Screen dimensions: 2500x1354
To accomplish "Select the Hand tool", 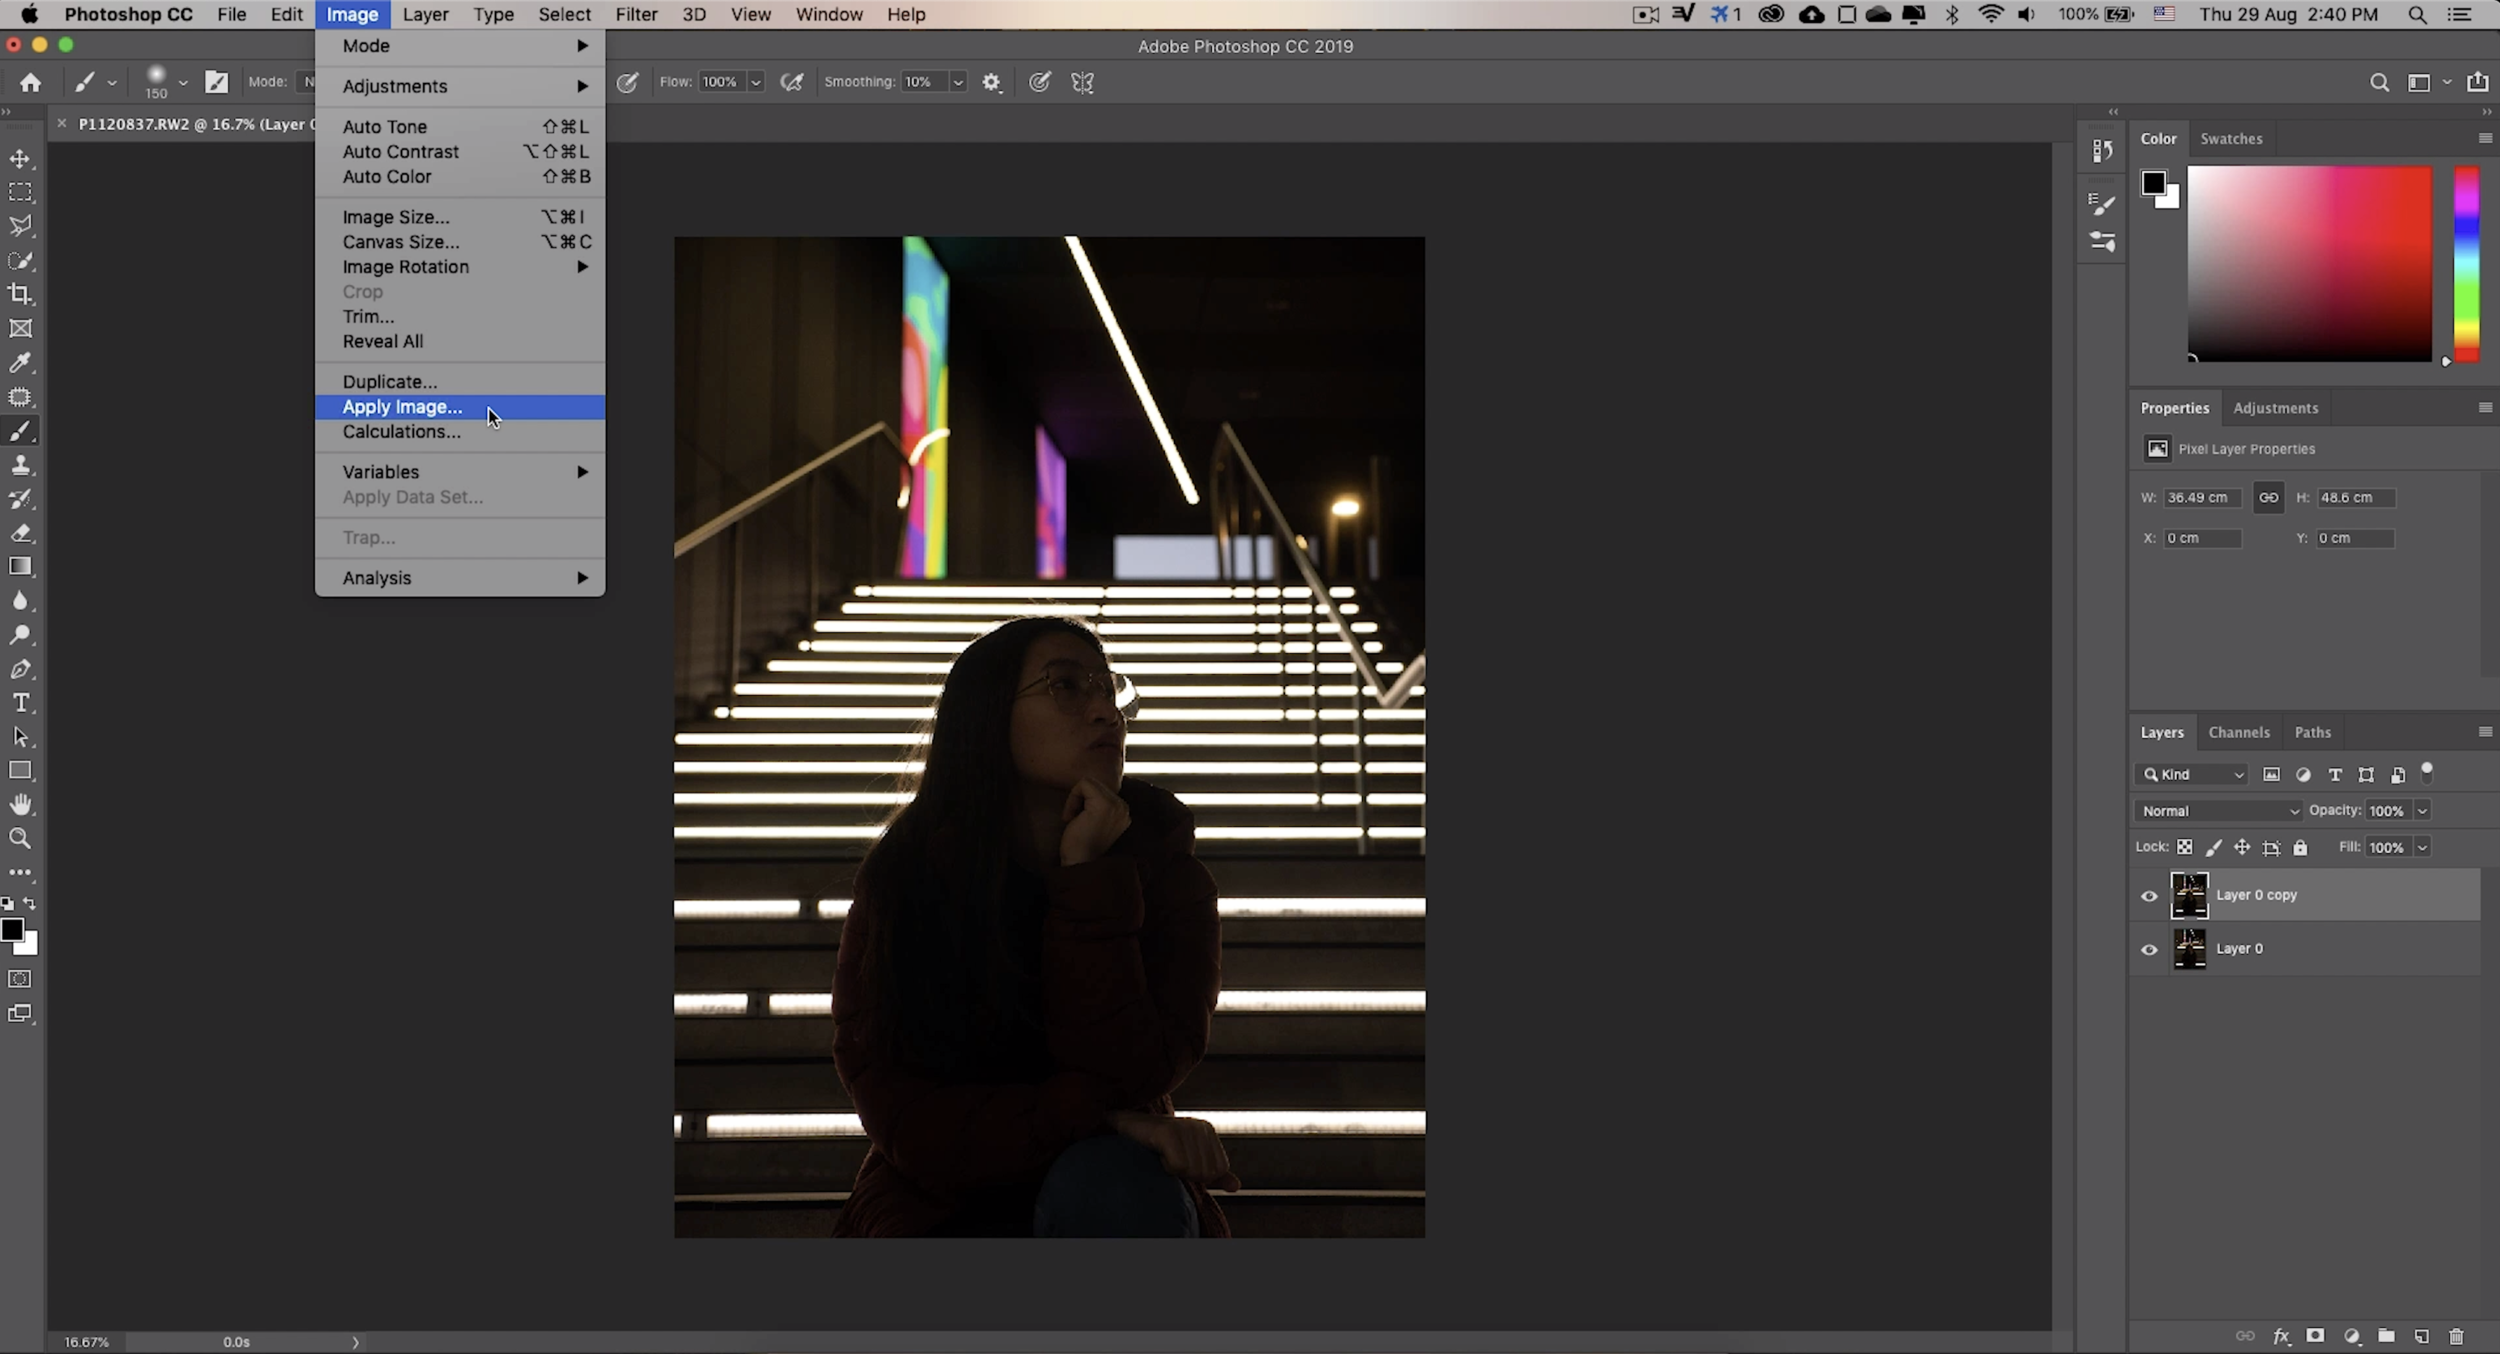I will tap(21, 804).
